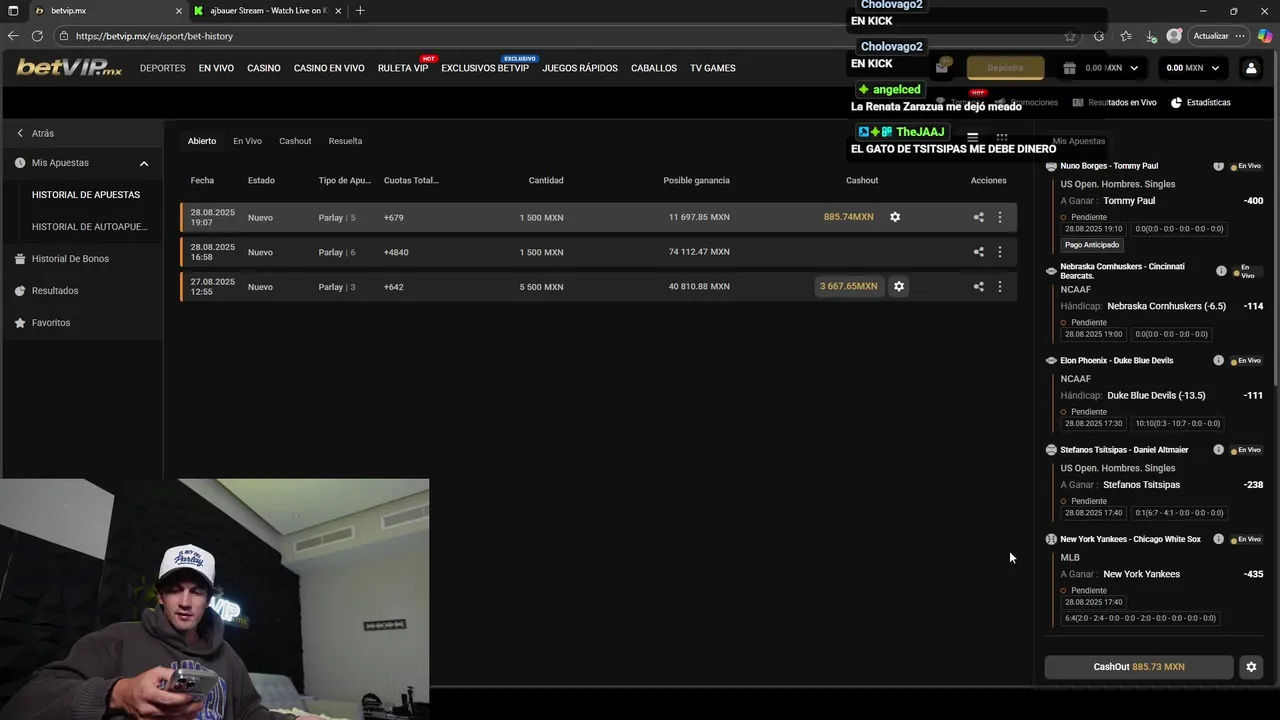Reload the page with browser refresh button
The width and height of the screenshot is (1280, 720).
(37, 36)
